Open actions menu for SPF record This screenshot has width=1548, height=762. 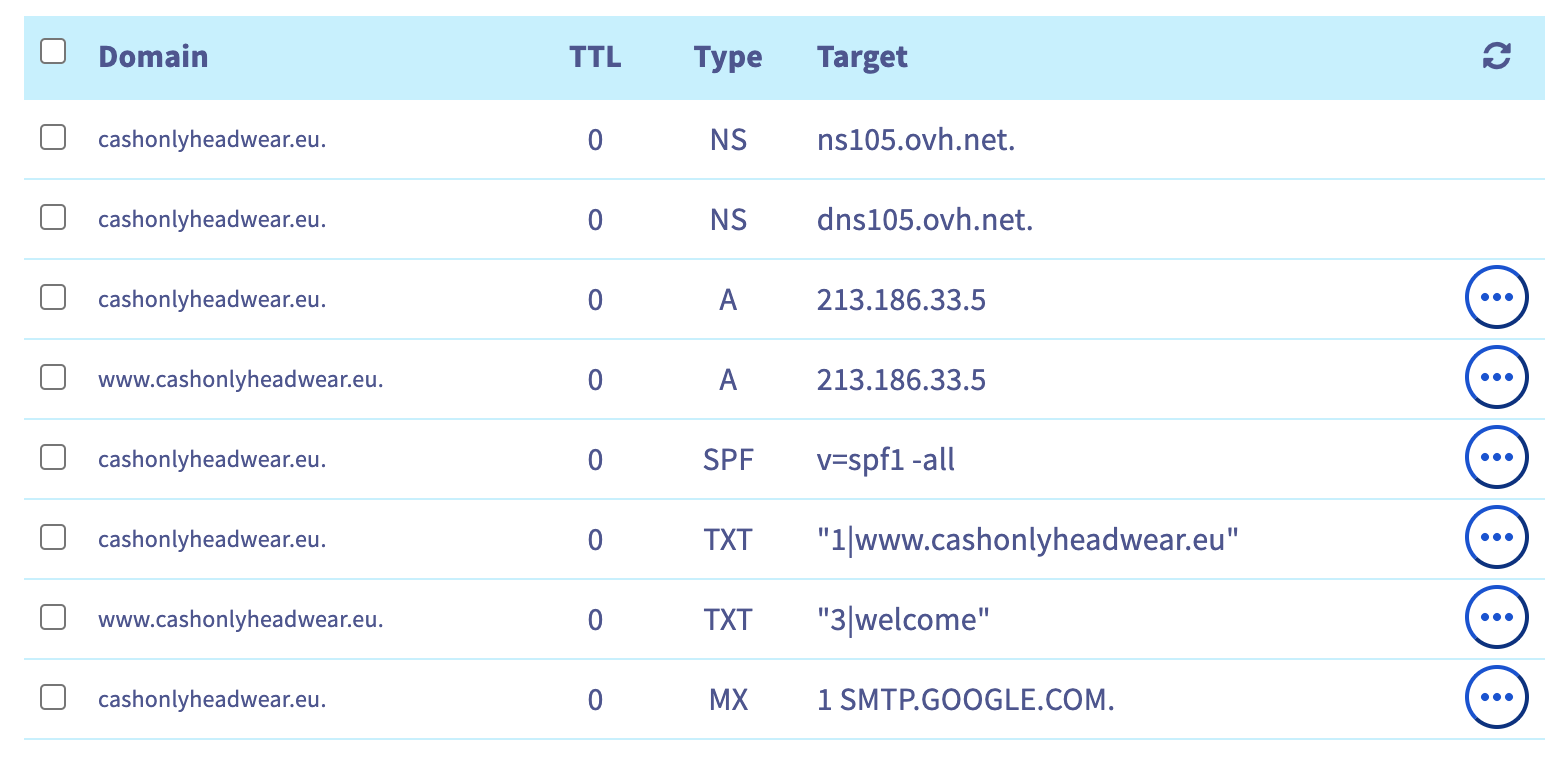1496,458
